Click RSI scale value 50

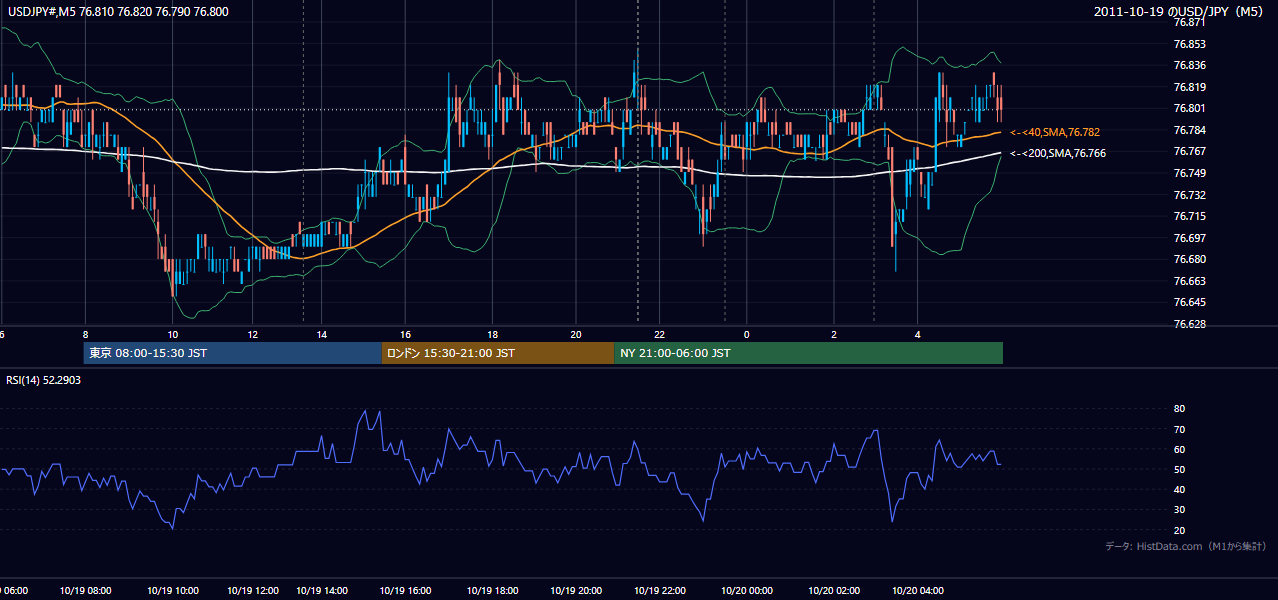[1180, 470]
